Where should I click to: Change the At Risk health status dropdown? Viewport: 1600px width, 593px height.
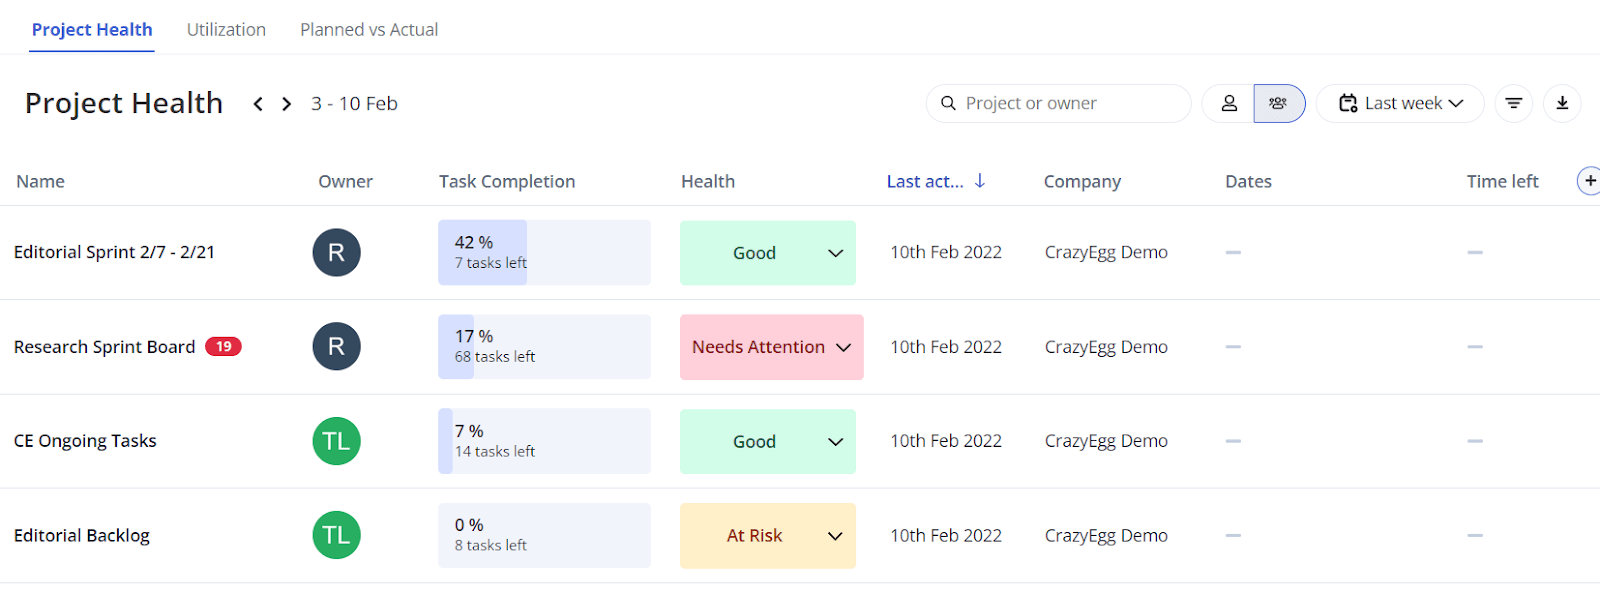pyautogui.click(x=767, y=536)
